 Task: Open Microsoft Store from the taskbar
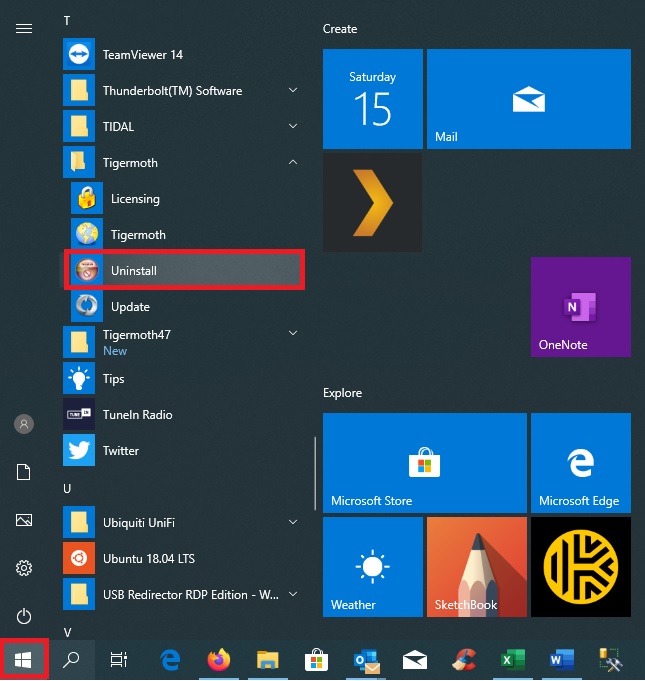pyautogui.click(x=316, y=660)
